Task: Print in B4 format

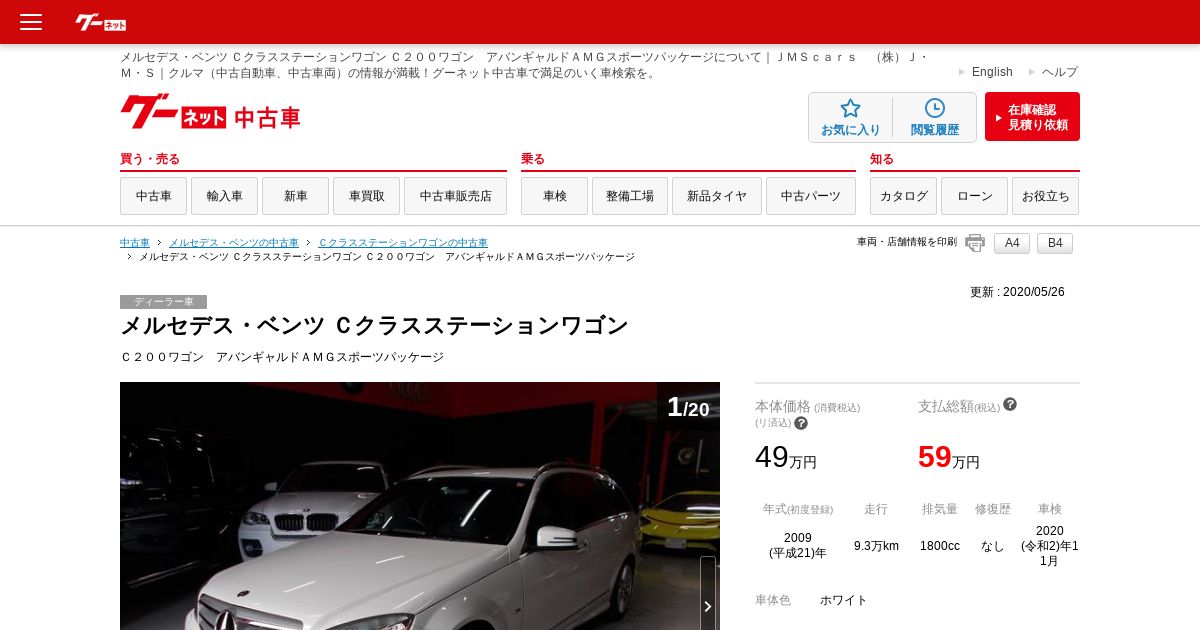Action: point(1055,243)
